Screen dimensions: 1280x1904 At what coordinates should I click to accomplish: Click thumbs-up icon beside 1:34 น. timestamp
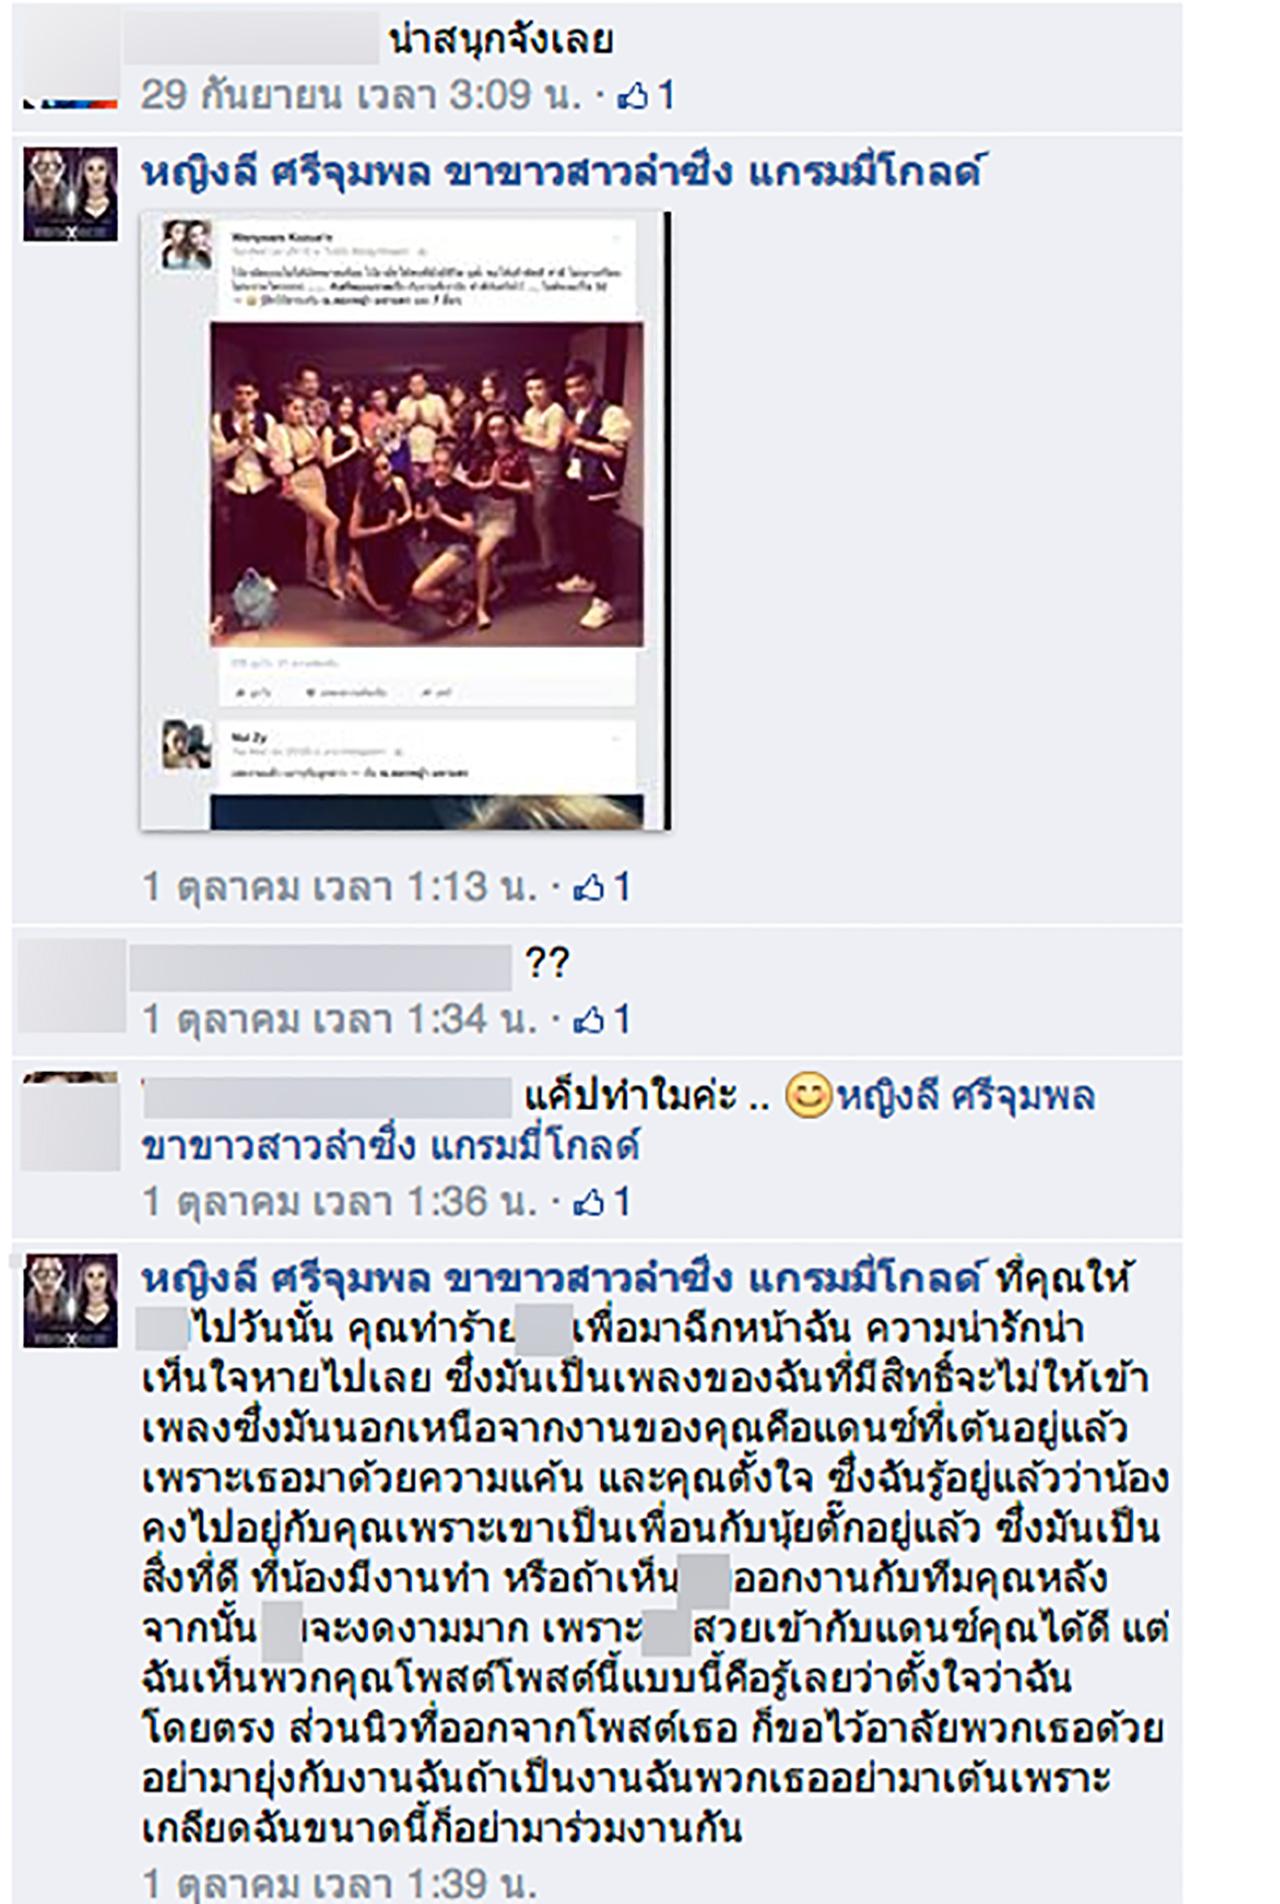[589, 1020]
